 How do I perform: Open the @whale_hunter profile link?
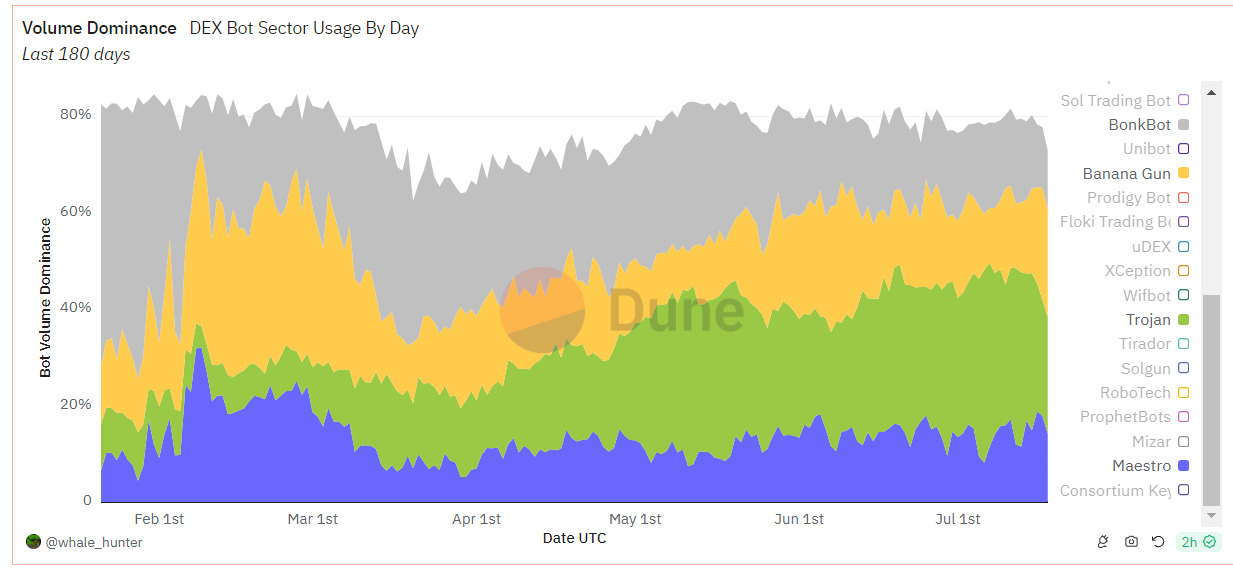[94, 542]
